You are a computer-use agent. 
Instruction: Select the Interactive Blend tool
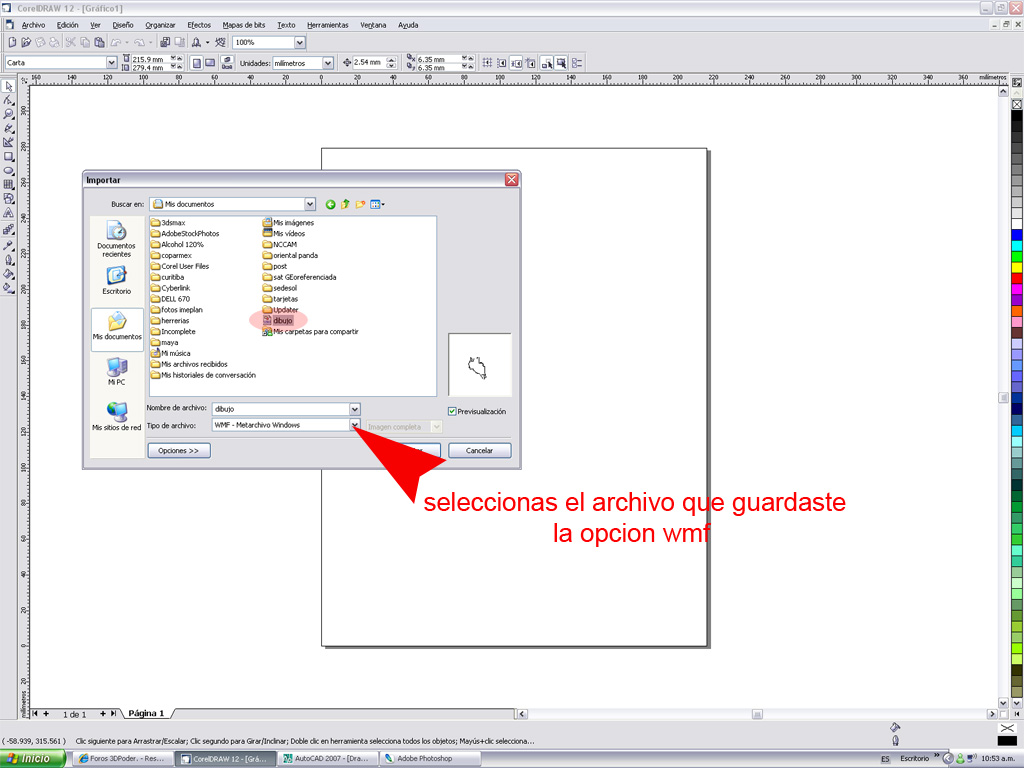pos(8,230)
